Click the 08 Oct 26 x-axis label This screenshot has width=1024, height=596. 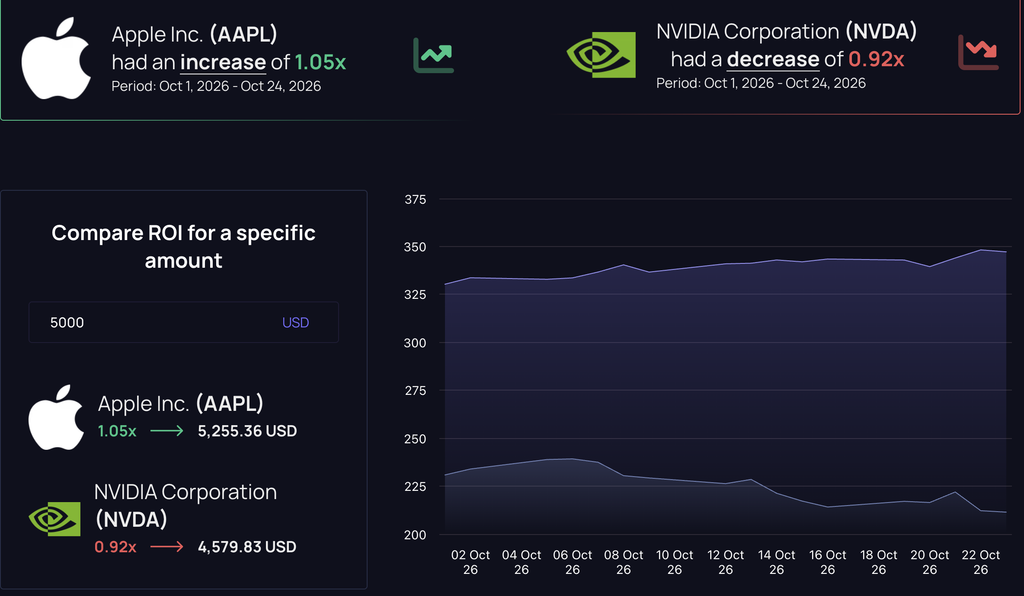(624, 562)
